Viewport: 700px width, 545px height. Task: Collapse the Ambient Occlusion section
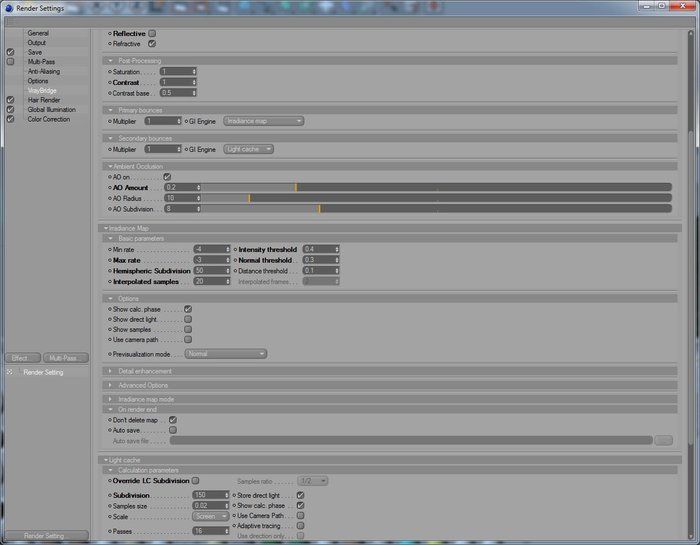point(110,166)
